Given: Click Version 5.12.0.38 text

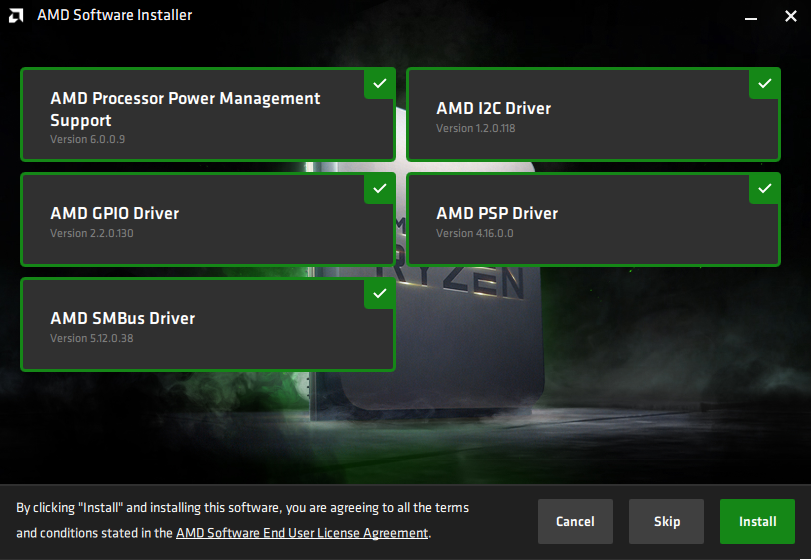Looking at the screenshot, I should pos(92,338).
